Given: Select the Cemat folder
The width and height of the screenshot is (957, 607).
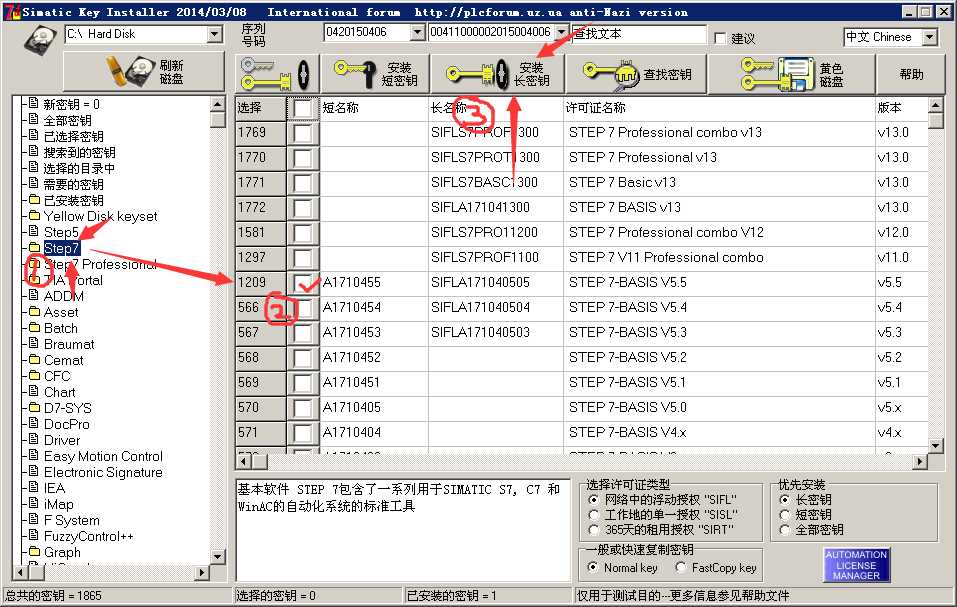Looking at the screenshot, I should tap(63, 361).
